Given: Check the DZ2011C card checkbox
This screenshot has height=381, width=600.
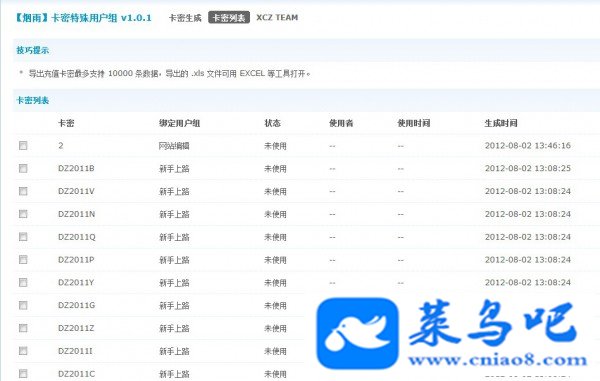Looking at the screenshot, I should [23, 374].
